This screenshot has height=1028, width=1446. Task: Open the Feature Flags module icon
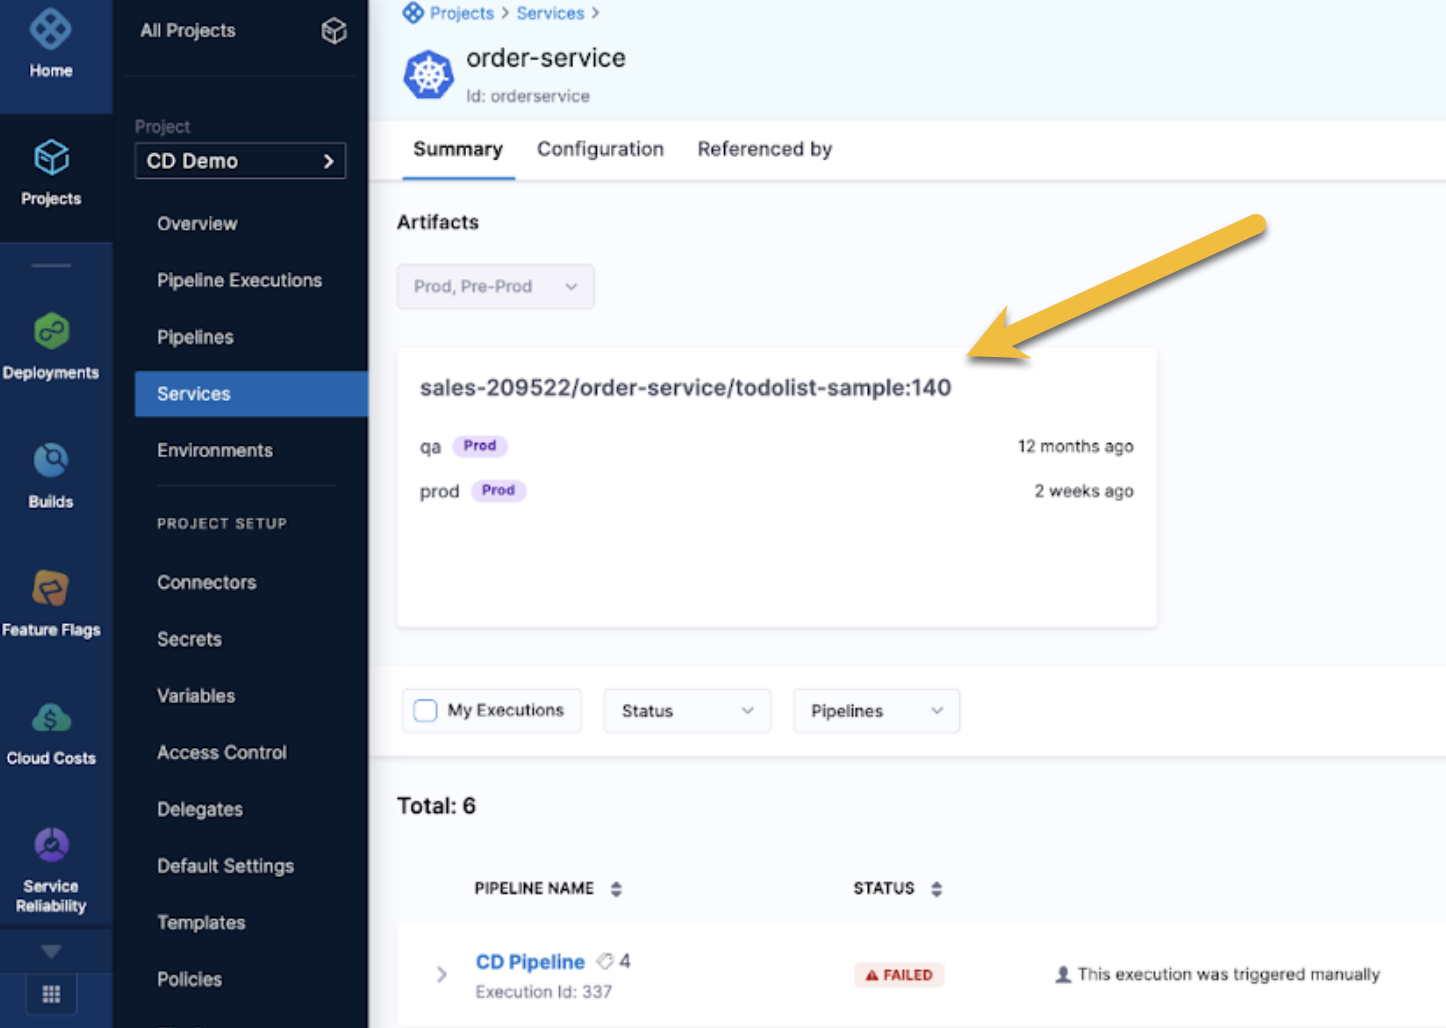click(x=51, y=589)
